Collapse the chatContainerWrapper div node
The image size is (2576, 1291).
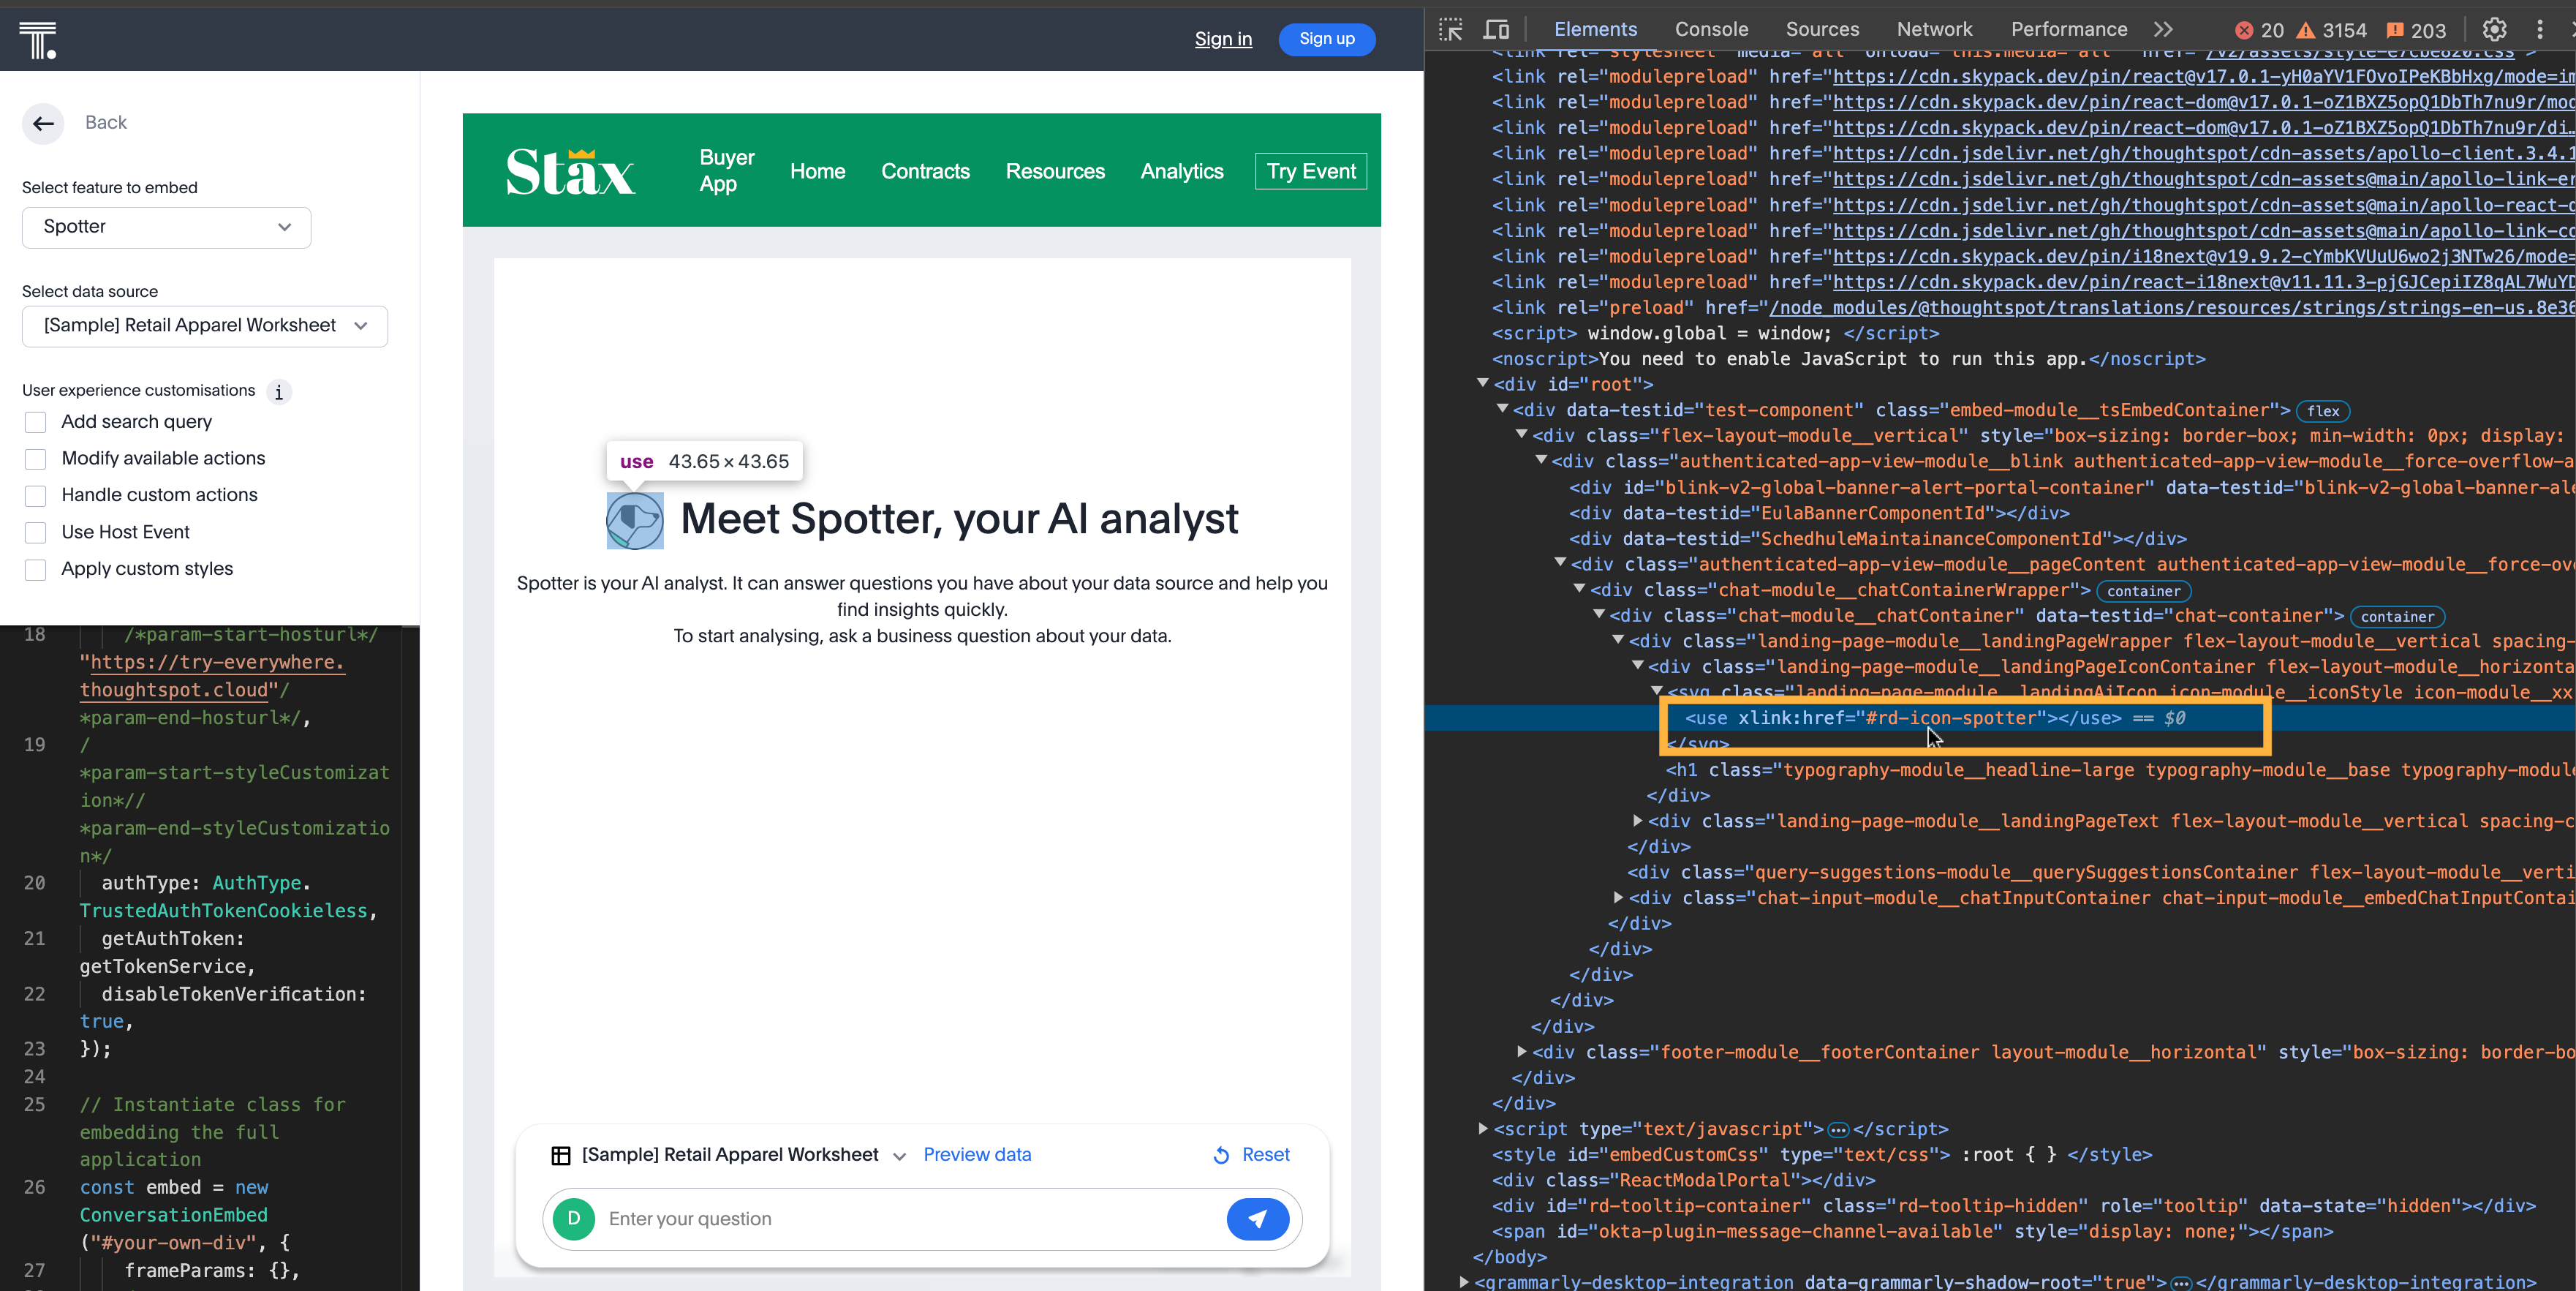(x=1579, y=589)
